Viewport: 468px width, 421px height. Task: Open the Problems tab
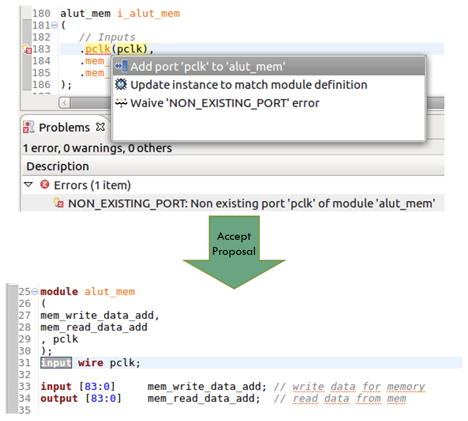pos(64,127)
